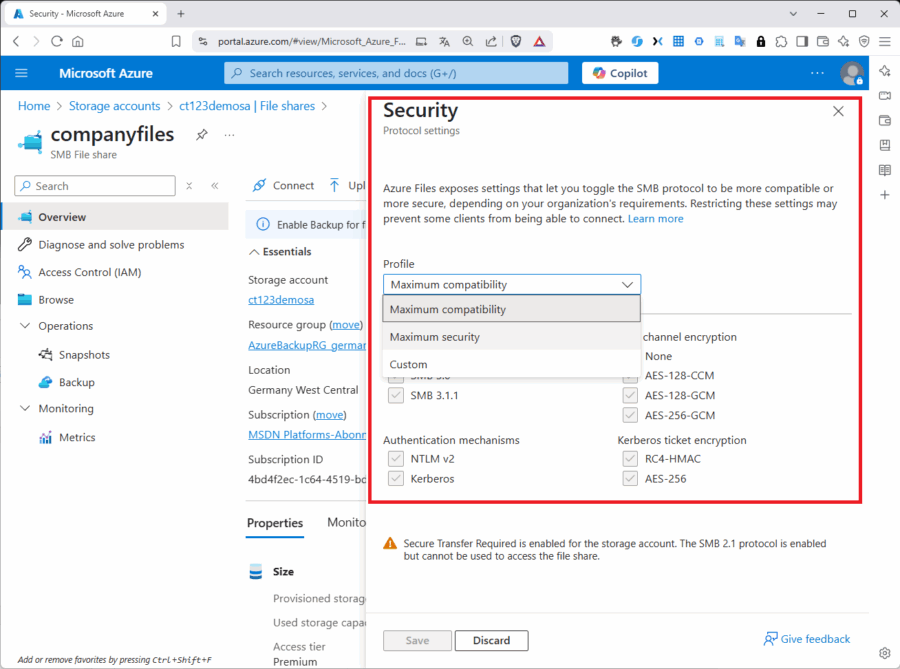Select Maximum security profile option

click(511, 337)
